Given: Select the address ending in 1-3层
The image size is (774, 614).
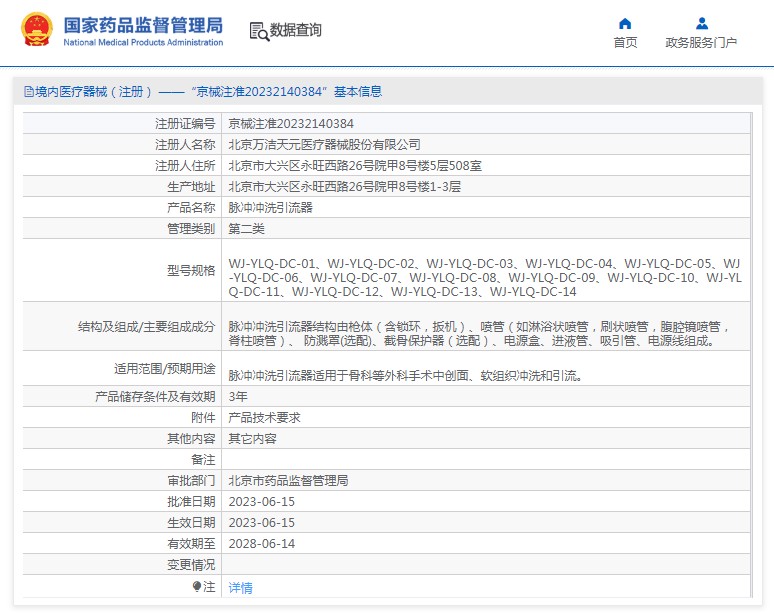Looking at the screenshot, I should point(345,187).
